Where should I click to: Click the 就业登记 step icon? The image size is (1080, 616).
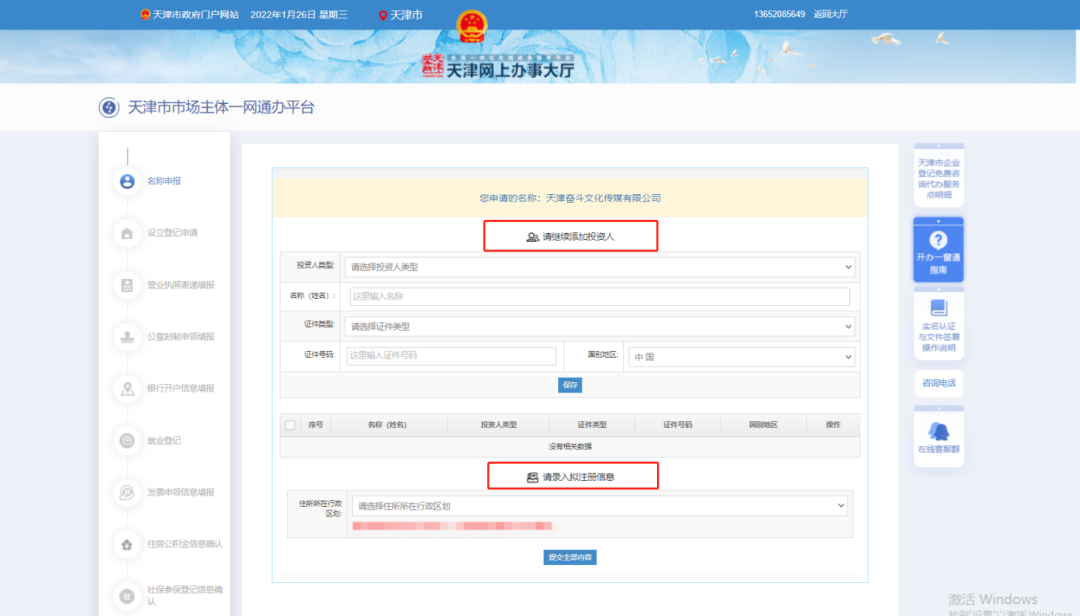pyautogui.click(x=126, y=440)
